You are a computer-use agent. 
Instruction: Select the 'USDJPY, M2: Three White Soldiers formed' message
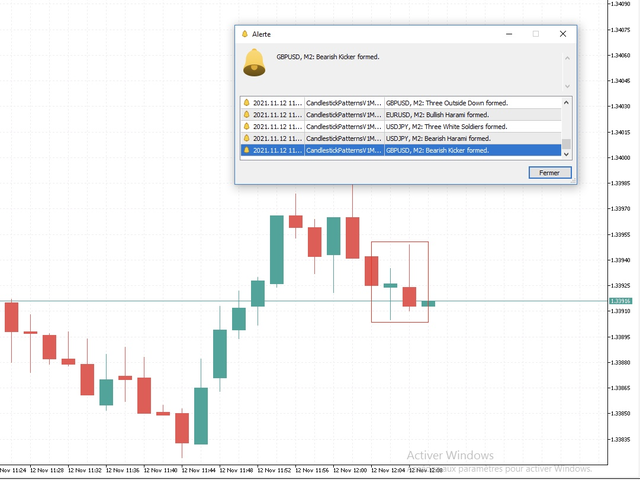tap(445, 126)
